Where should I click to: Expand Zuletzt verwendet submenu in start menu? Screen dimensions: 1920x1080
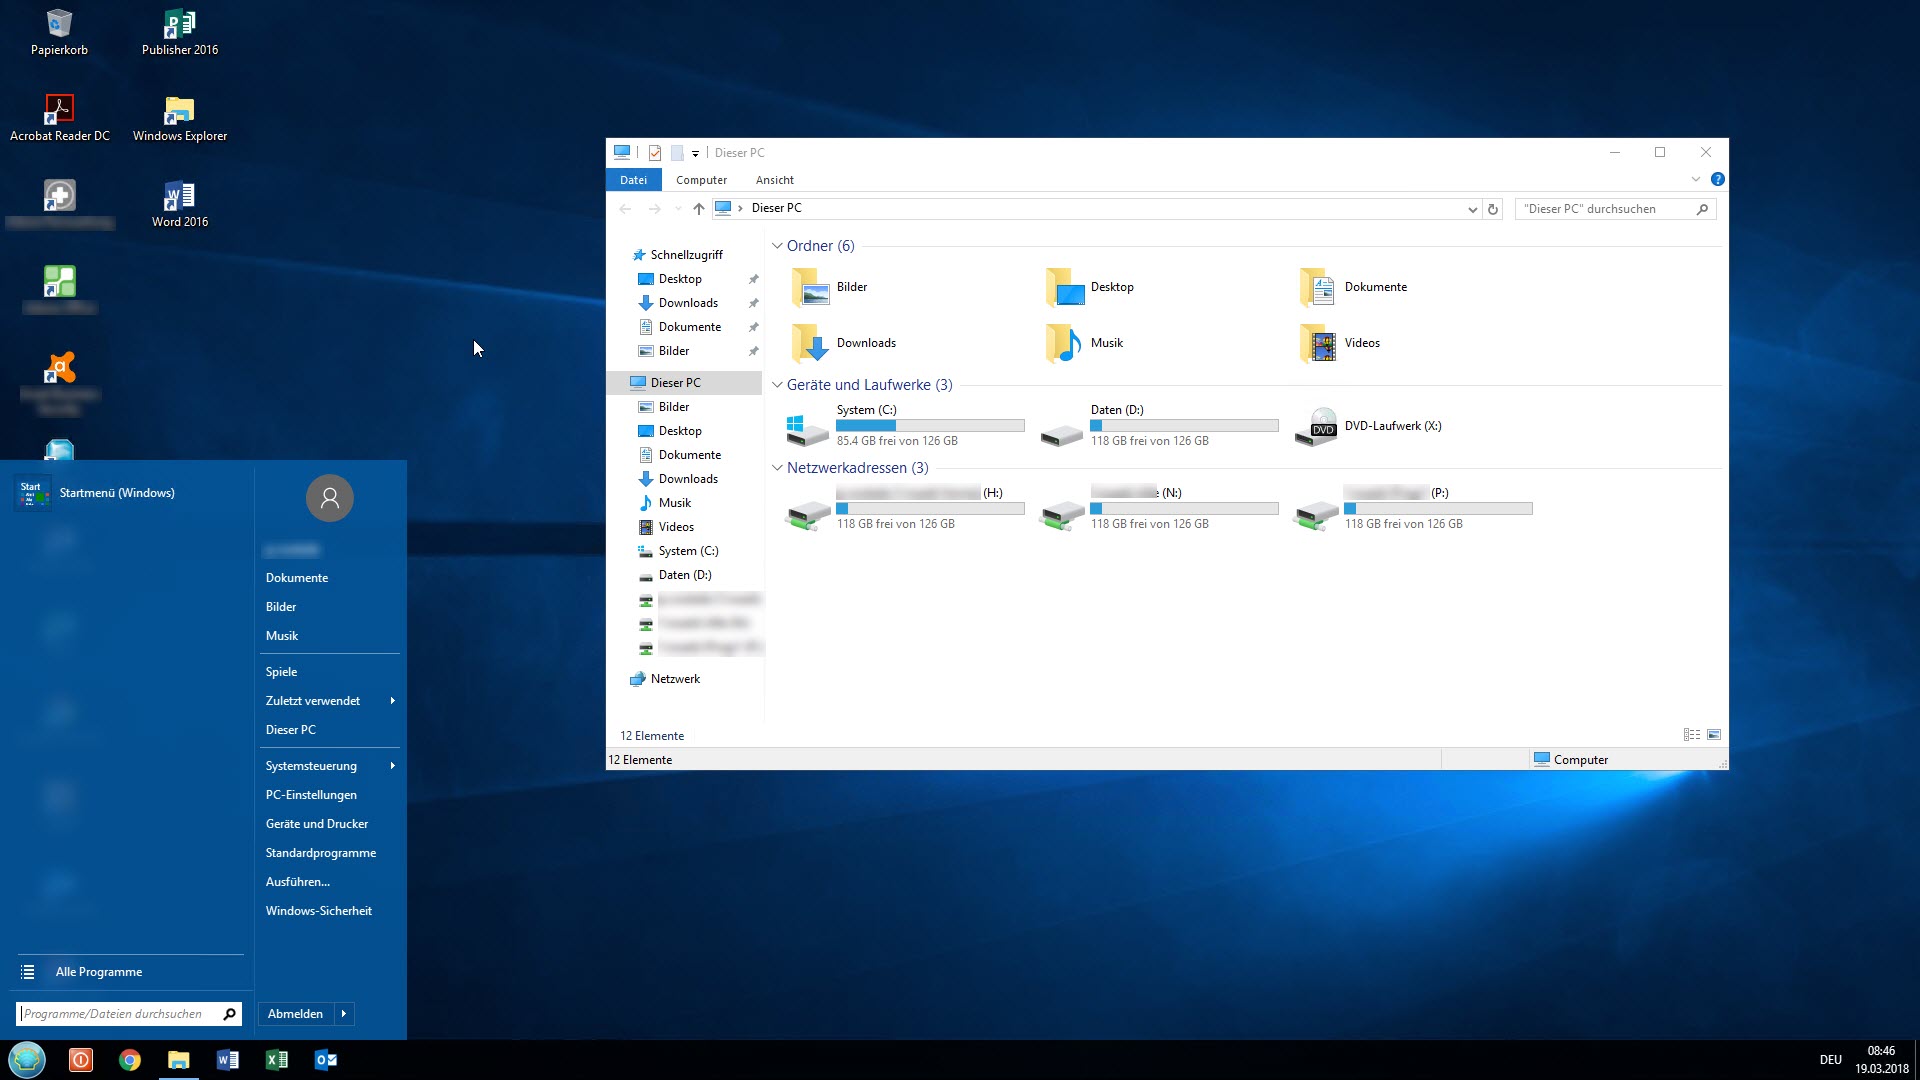click(392, 701)
